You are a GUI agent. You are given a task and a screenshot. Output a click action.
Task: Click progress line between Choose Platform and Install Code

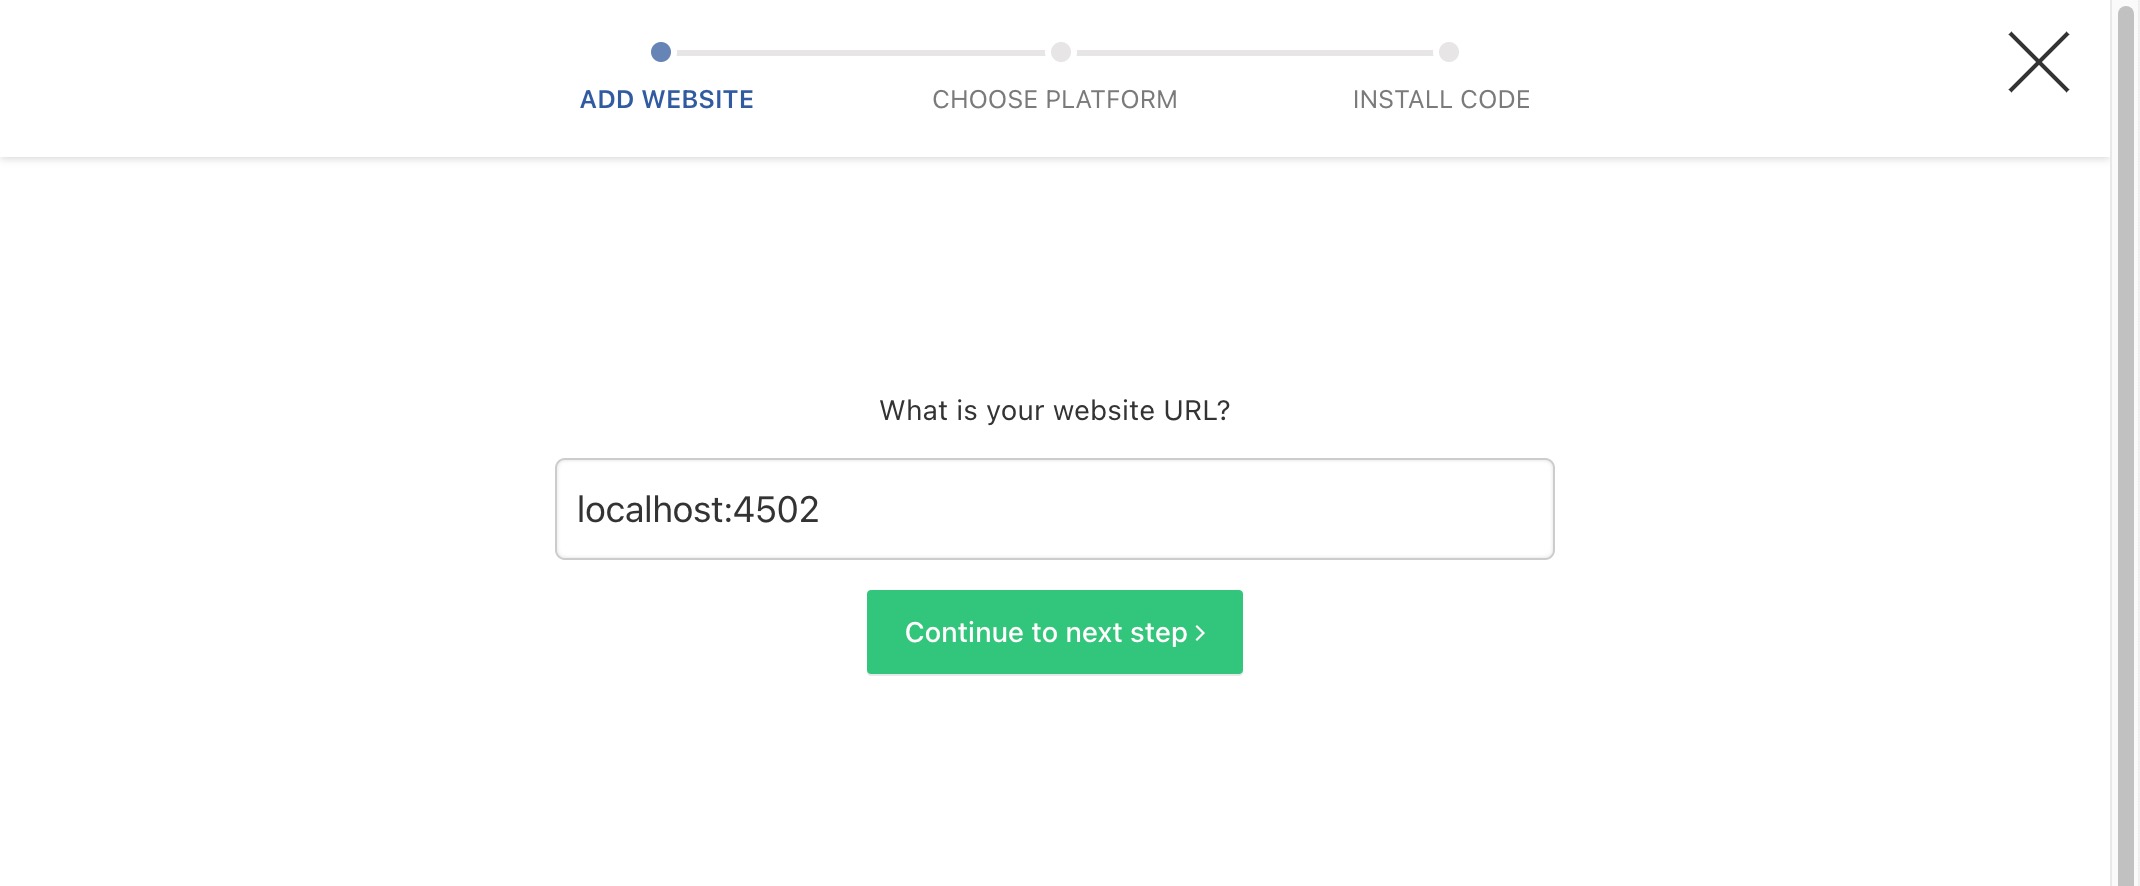(1255, 52)
